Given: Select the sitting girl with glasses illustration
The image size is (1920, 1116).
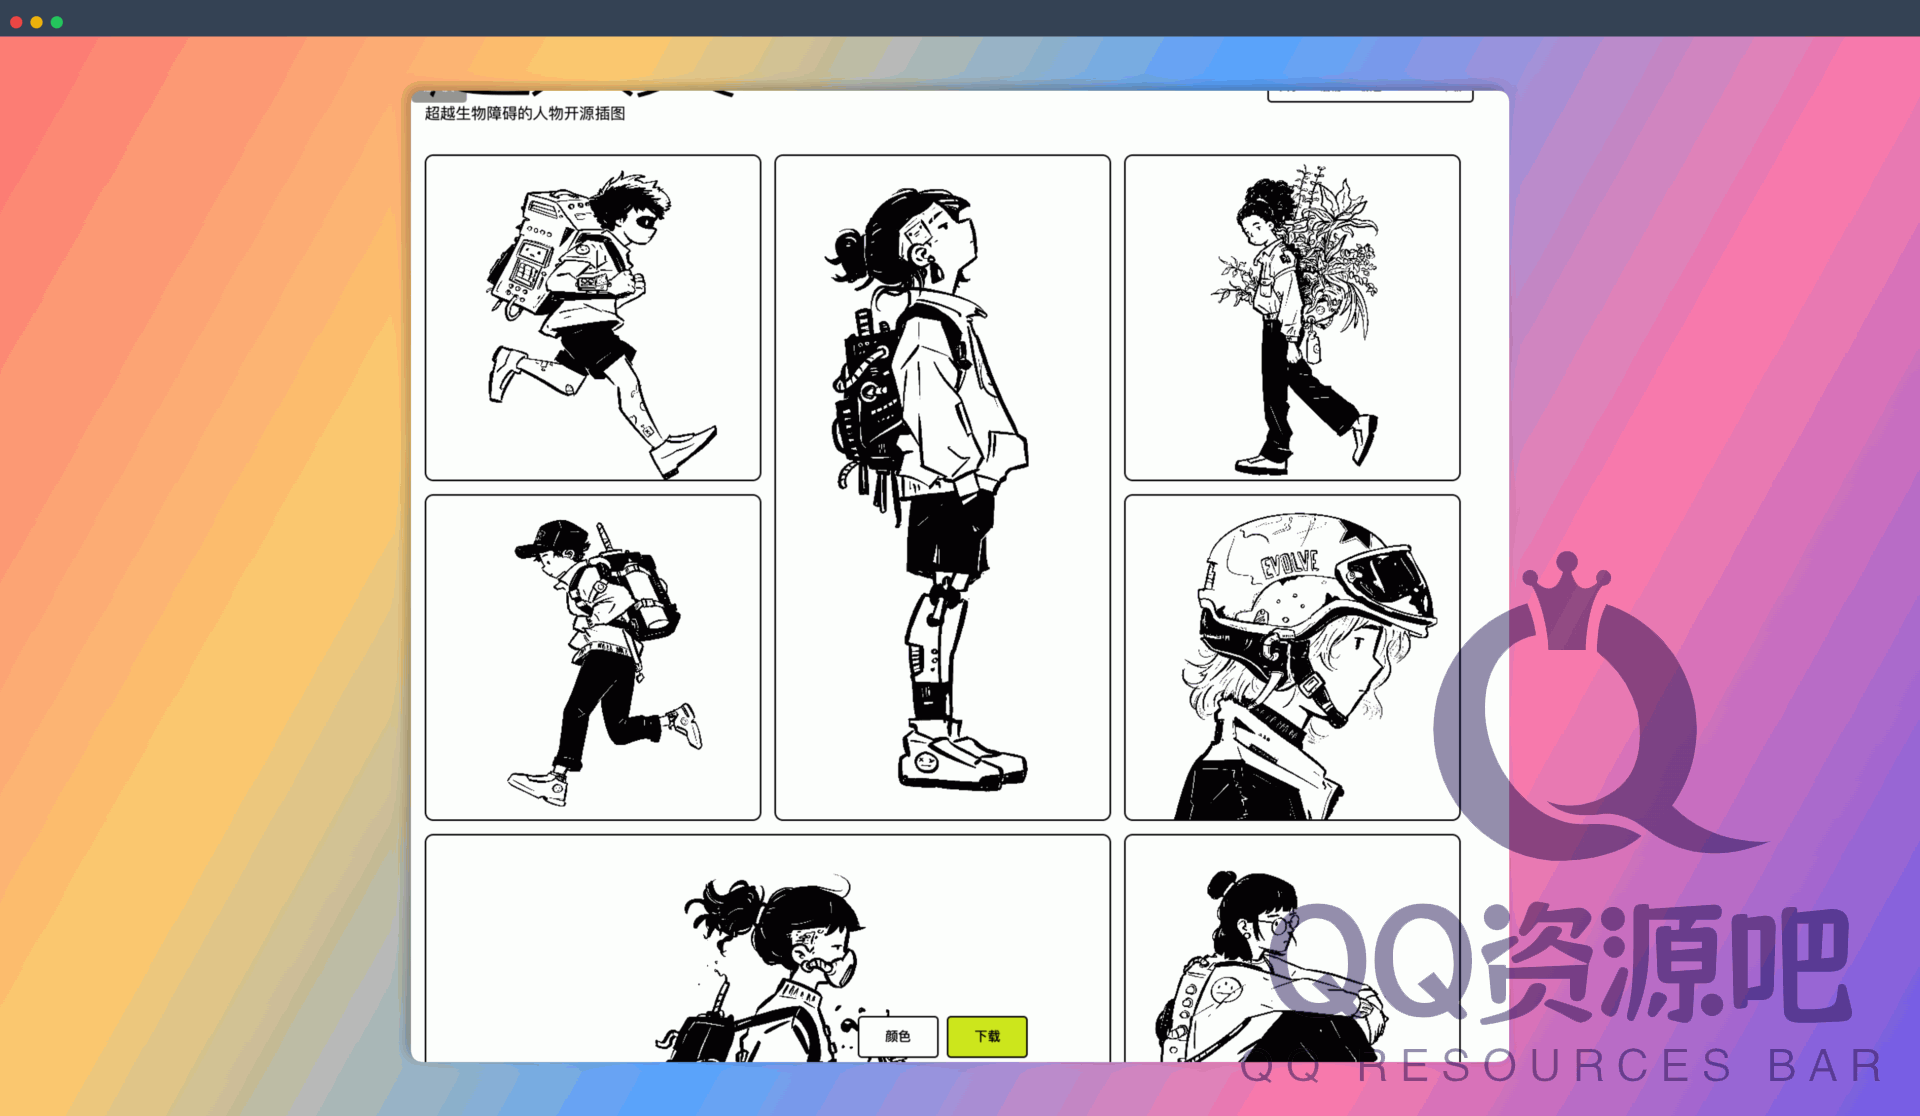Looking at the screenshot, I should pos(1292,948).
